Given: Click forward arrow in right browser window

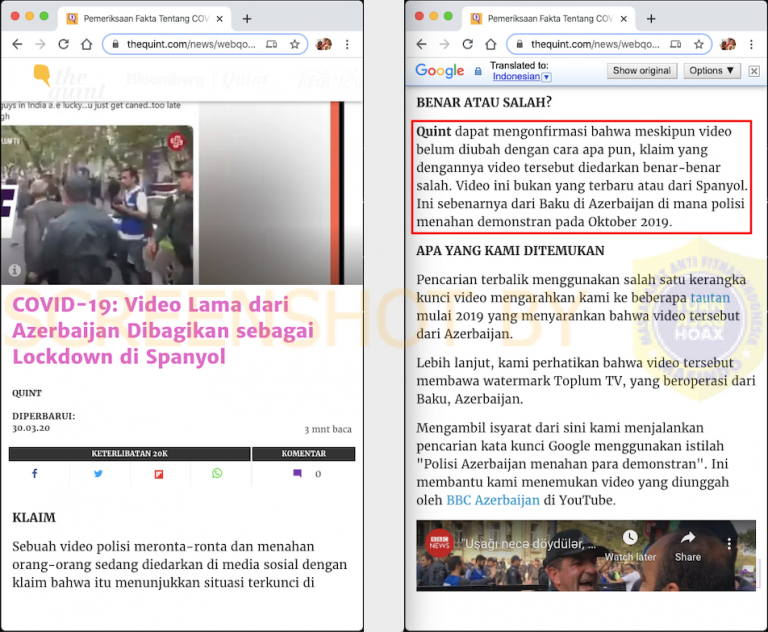Looking at the screenshot, I should tap(444, 45).
